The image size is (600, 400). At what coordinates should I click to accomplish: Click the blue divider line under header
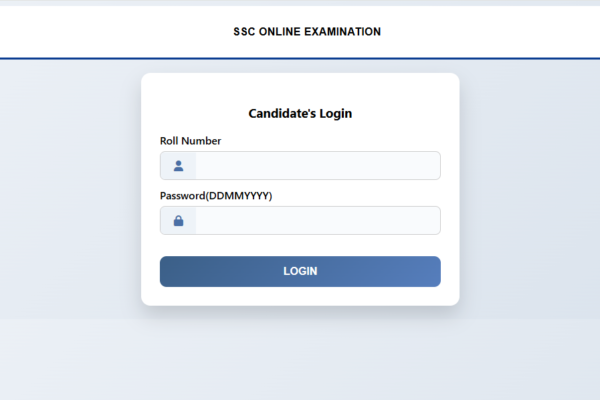(x=300, y=58)
